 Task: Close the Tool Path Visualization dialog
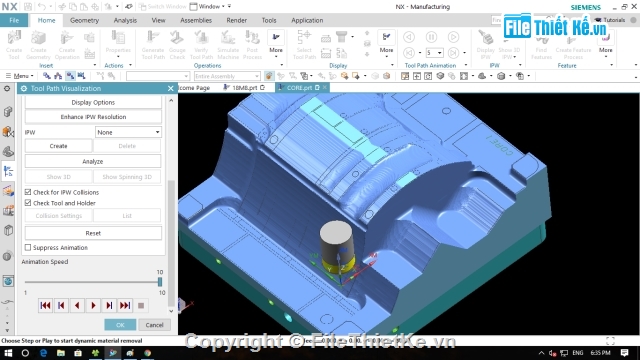click(x=171, y=88)
